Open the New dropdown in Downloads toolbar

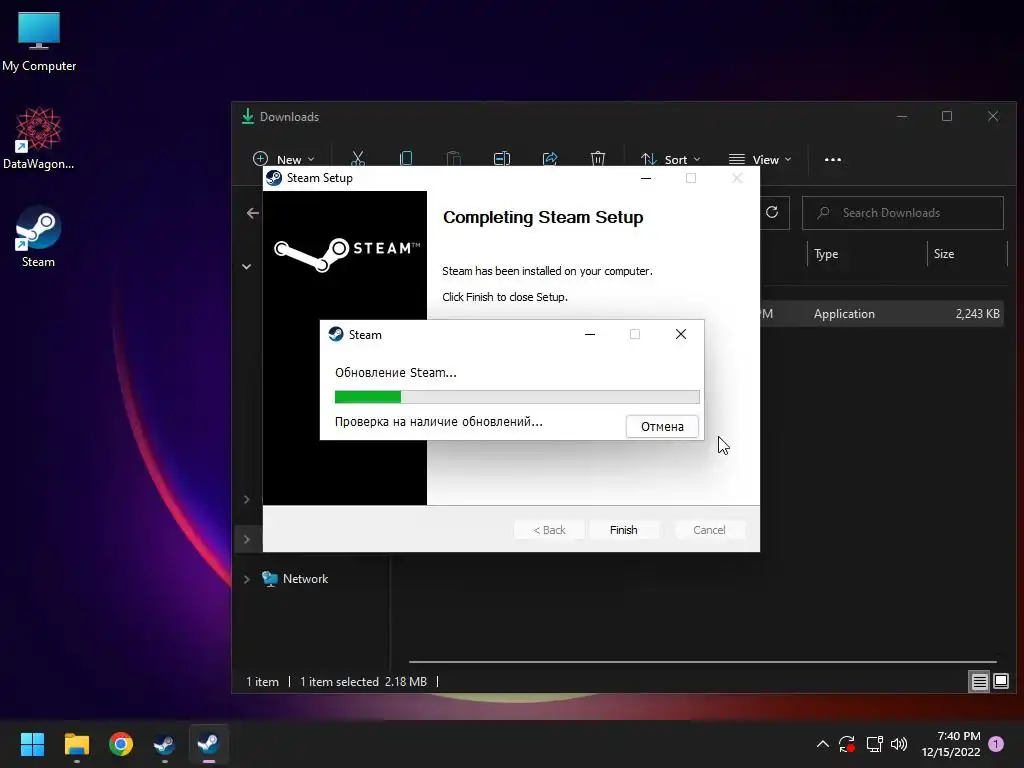(x=284, y=159)
